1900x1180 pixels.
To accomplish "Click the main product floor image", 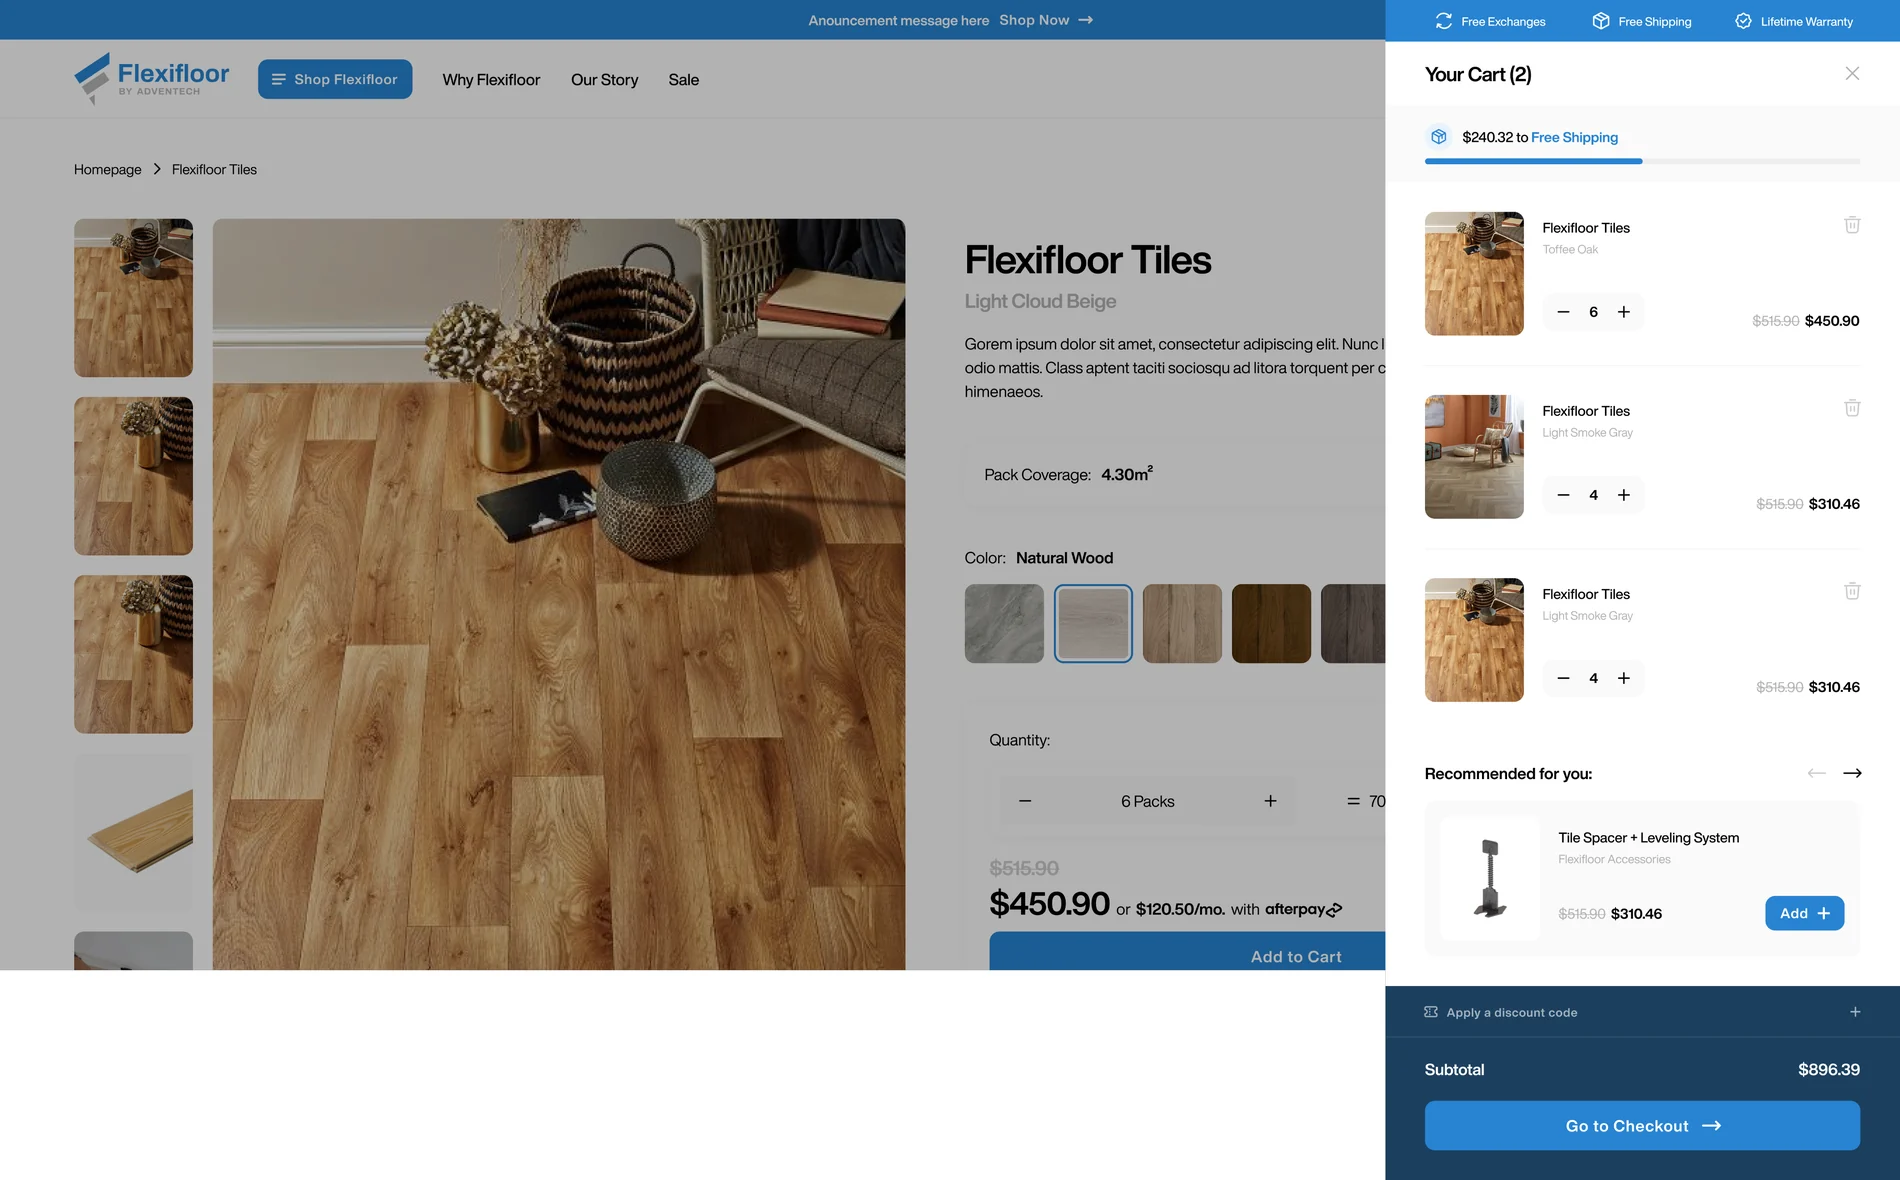I will tap(559, 594).
